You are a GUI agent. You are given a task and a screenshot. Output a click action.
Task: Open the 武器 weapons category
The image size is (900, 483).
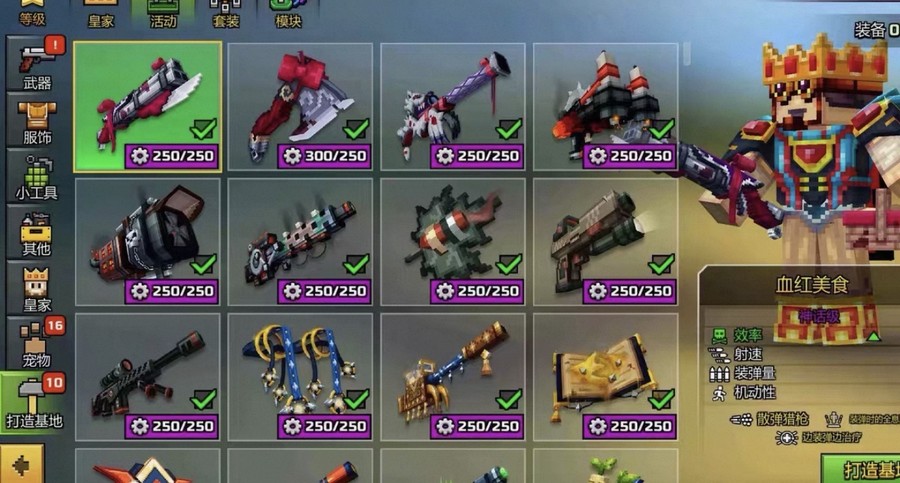pos(36,64)
